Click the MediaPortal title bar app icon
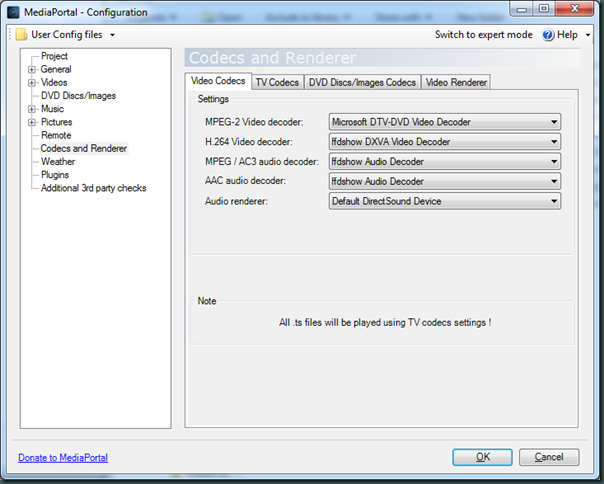604x484 pixels. [x=13, y=12]
